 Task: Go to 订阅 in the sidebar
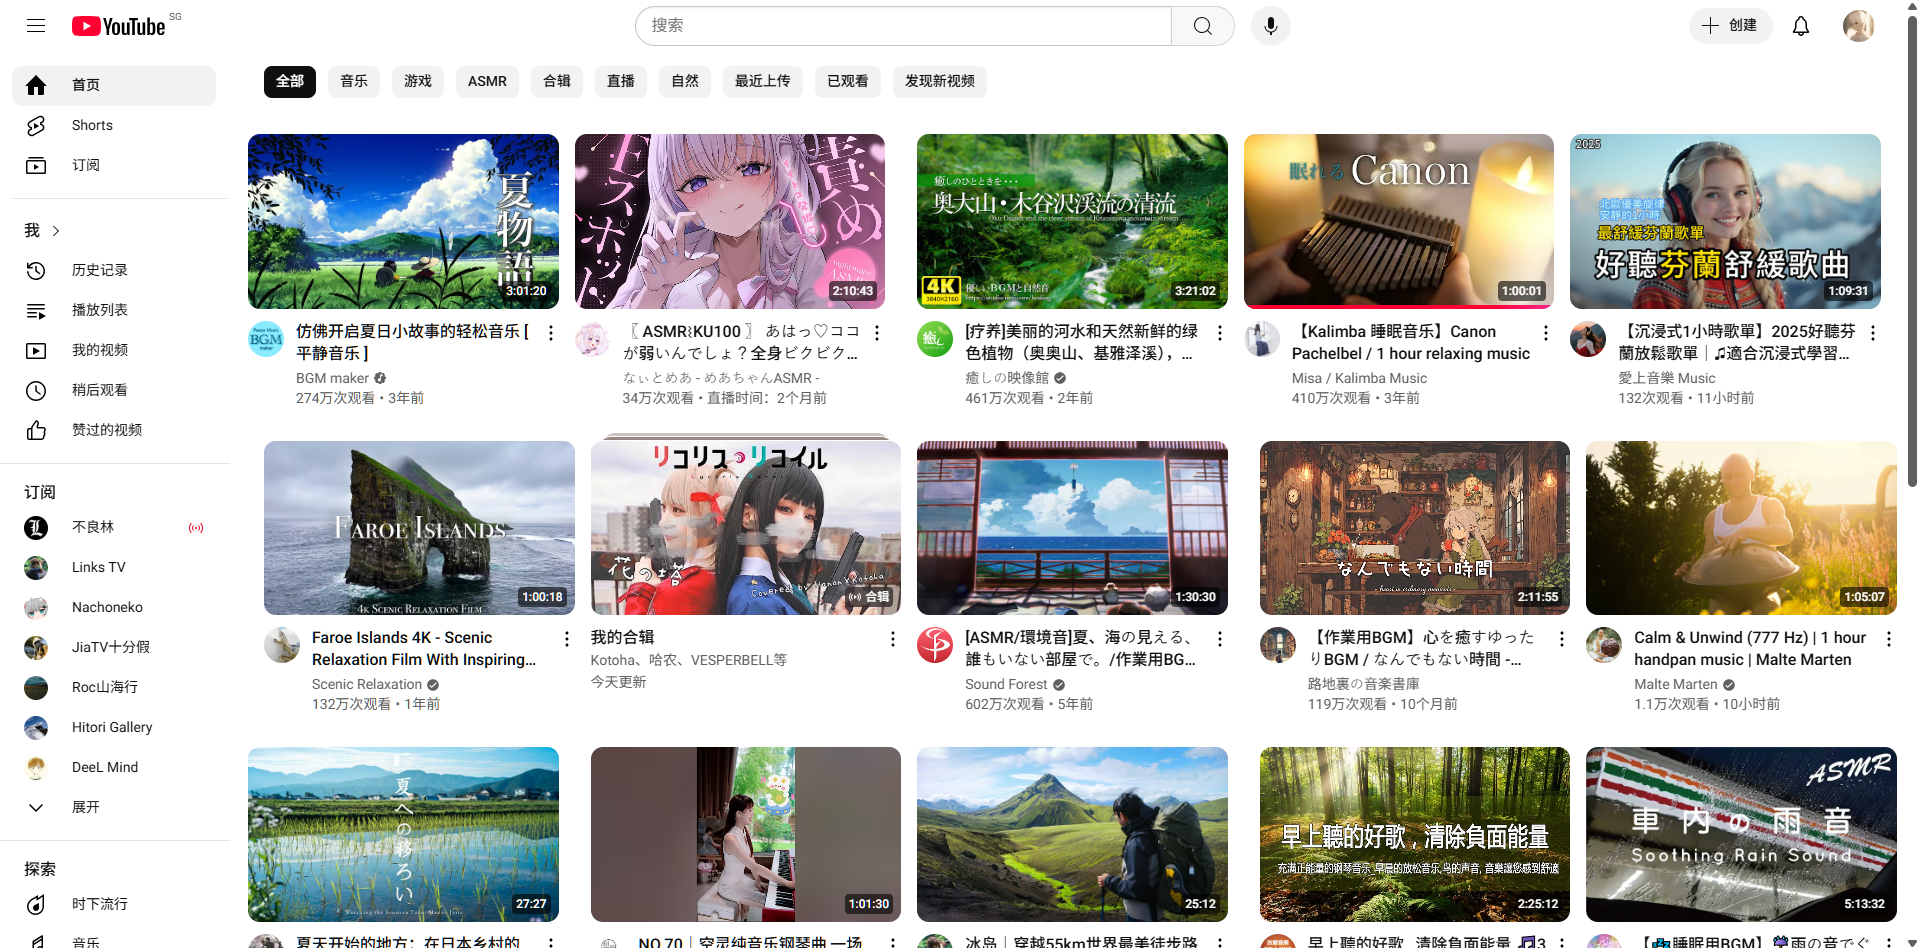85,165
